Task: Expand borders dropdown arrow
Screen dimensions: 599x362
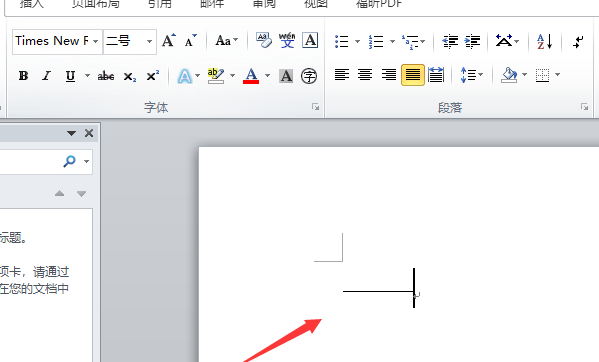Action: tap(557, 75)
